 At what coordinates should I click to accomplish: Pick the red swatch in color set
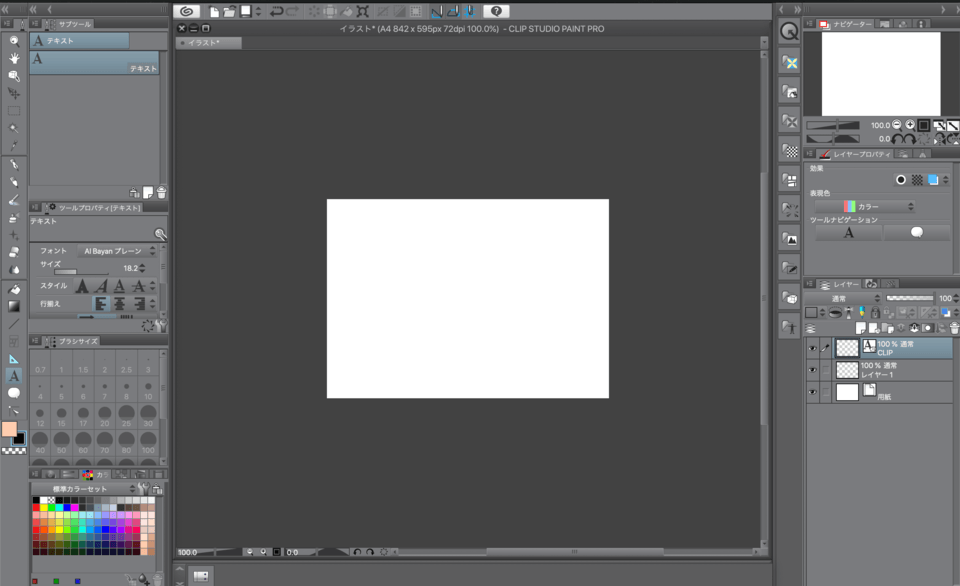tap(37, 508)
